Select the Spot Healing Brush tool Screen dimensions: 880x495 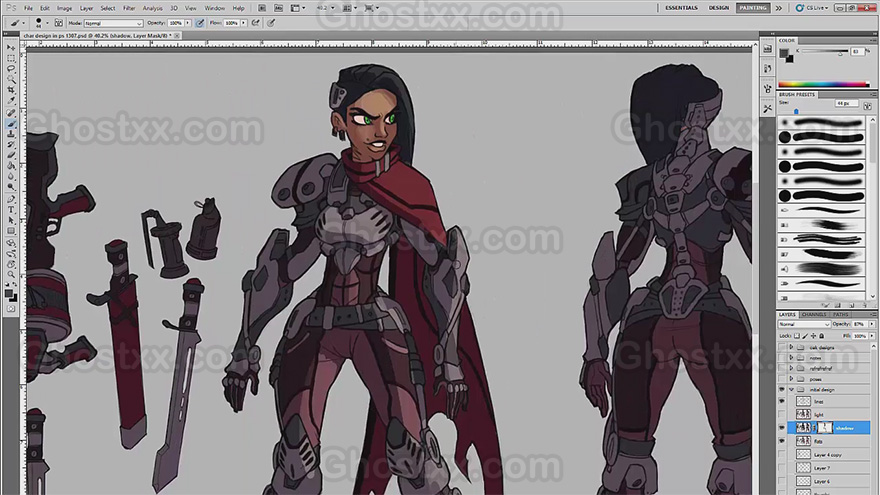pos(11,113)
